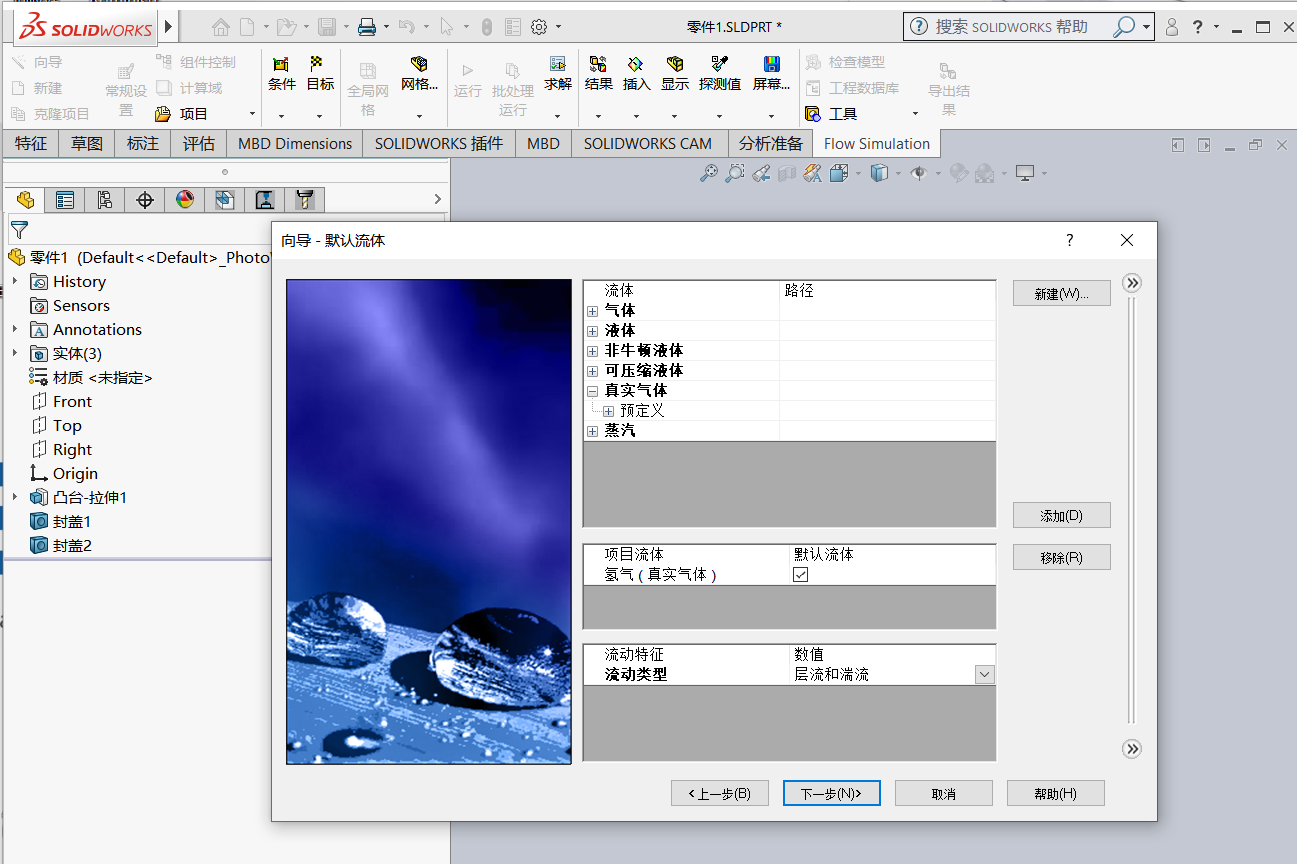Open the 流动类型 dropdown in the wizard
The height and width of the screenshot is (864, 1297).
click(x=984, y=673)
